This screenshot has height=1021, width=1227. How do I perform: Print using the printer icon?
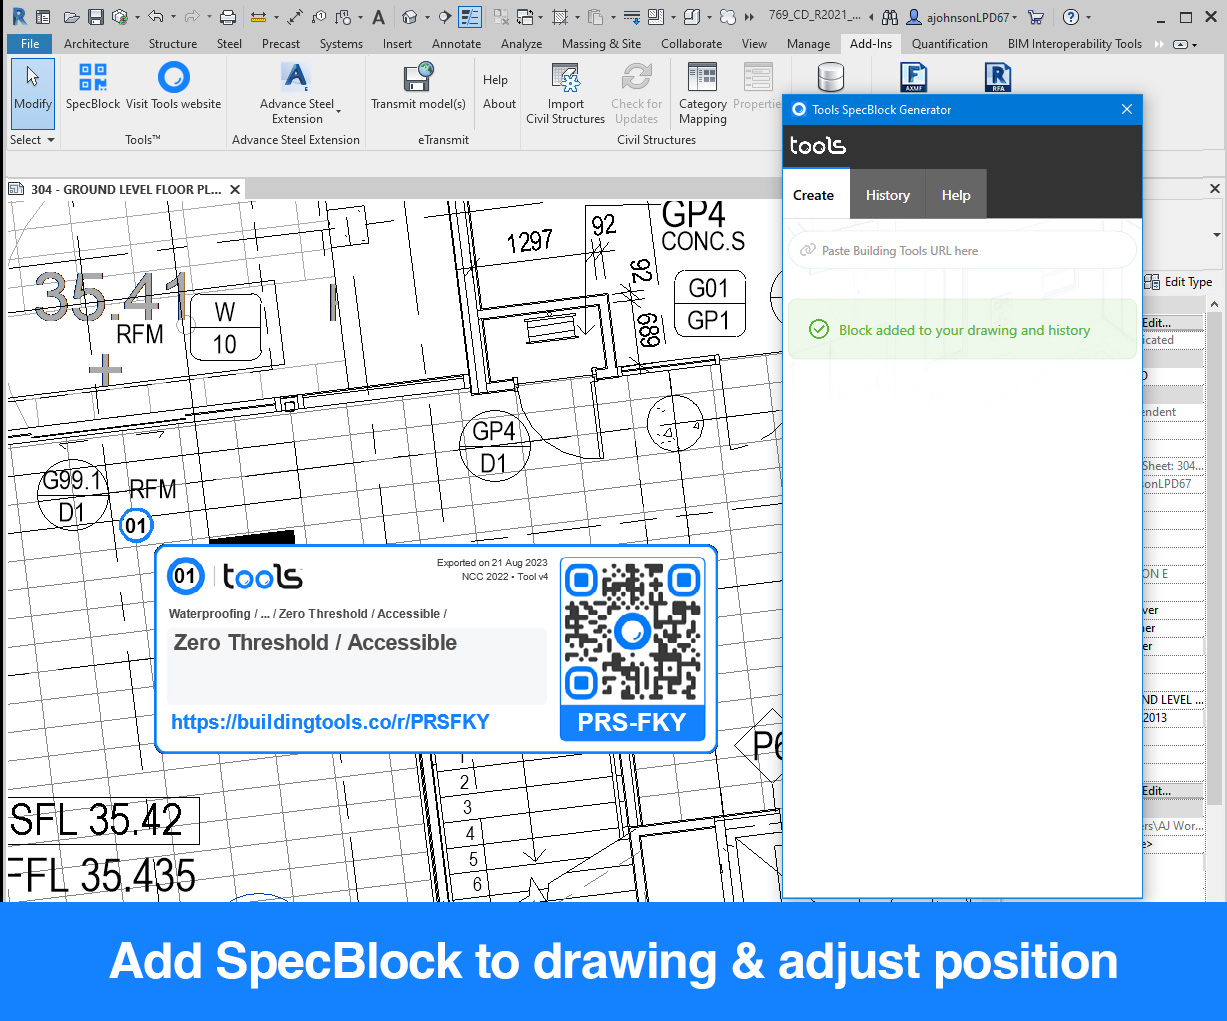pyautogui.click(x=228, y=17)
